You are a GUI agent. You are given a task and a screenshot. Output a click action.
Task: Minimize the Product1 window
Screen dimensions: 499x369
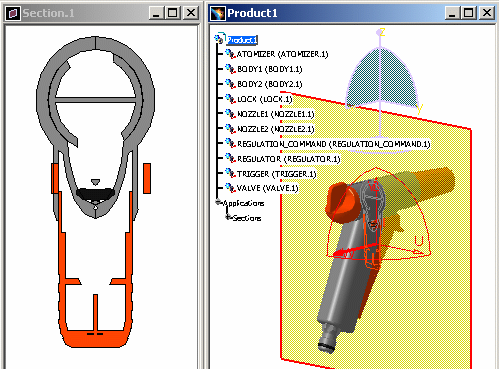point(452,13)
